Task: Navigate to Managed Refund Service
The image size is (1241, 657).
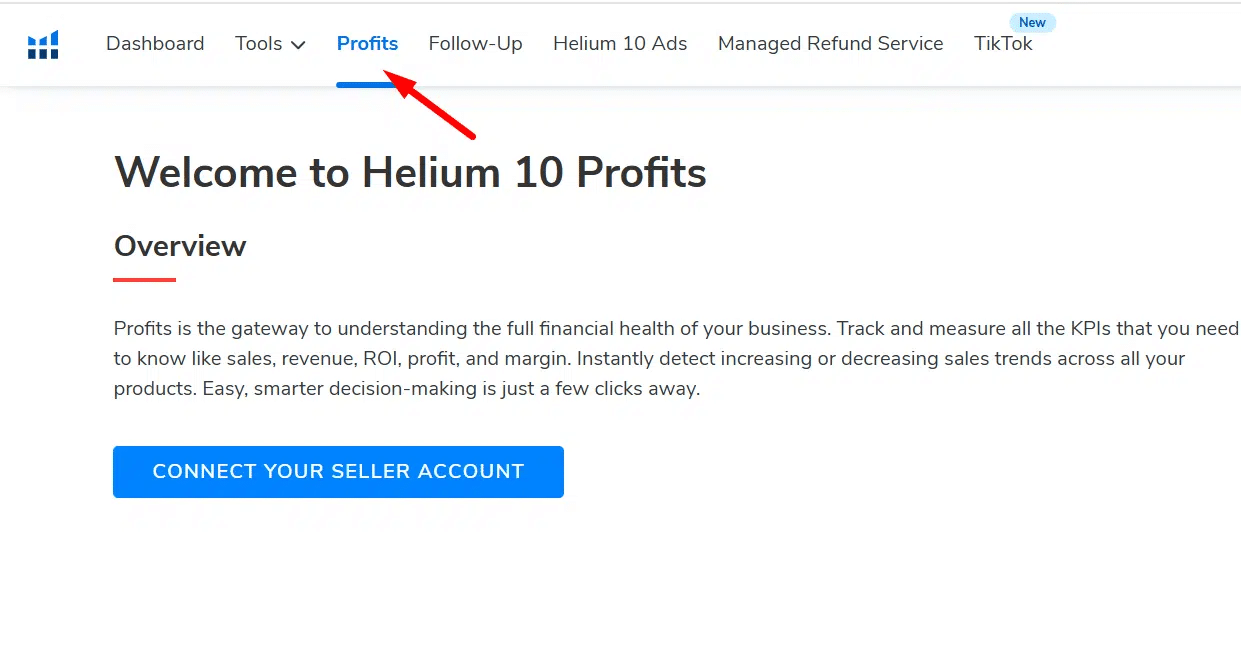Action: (830, 44)
